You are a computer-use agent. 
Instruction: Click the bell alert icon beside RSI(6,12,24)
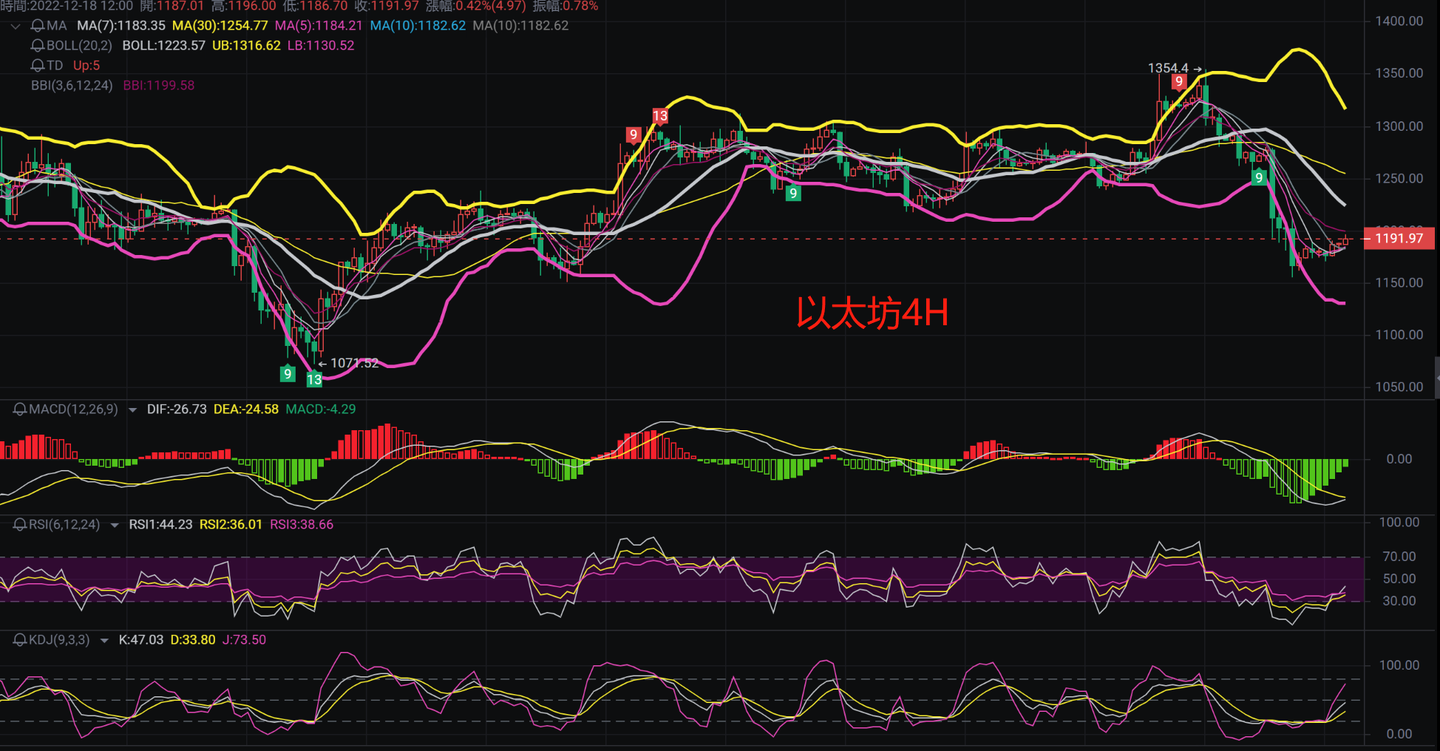pyautogui.click(x=19, y=524)
